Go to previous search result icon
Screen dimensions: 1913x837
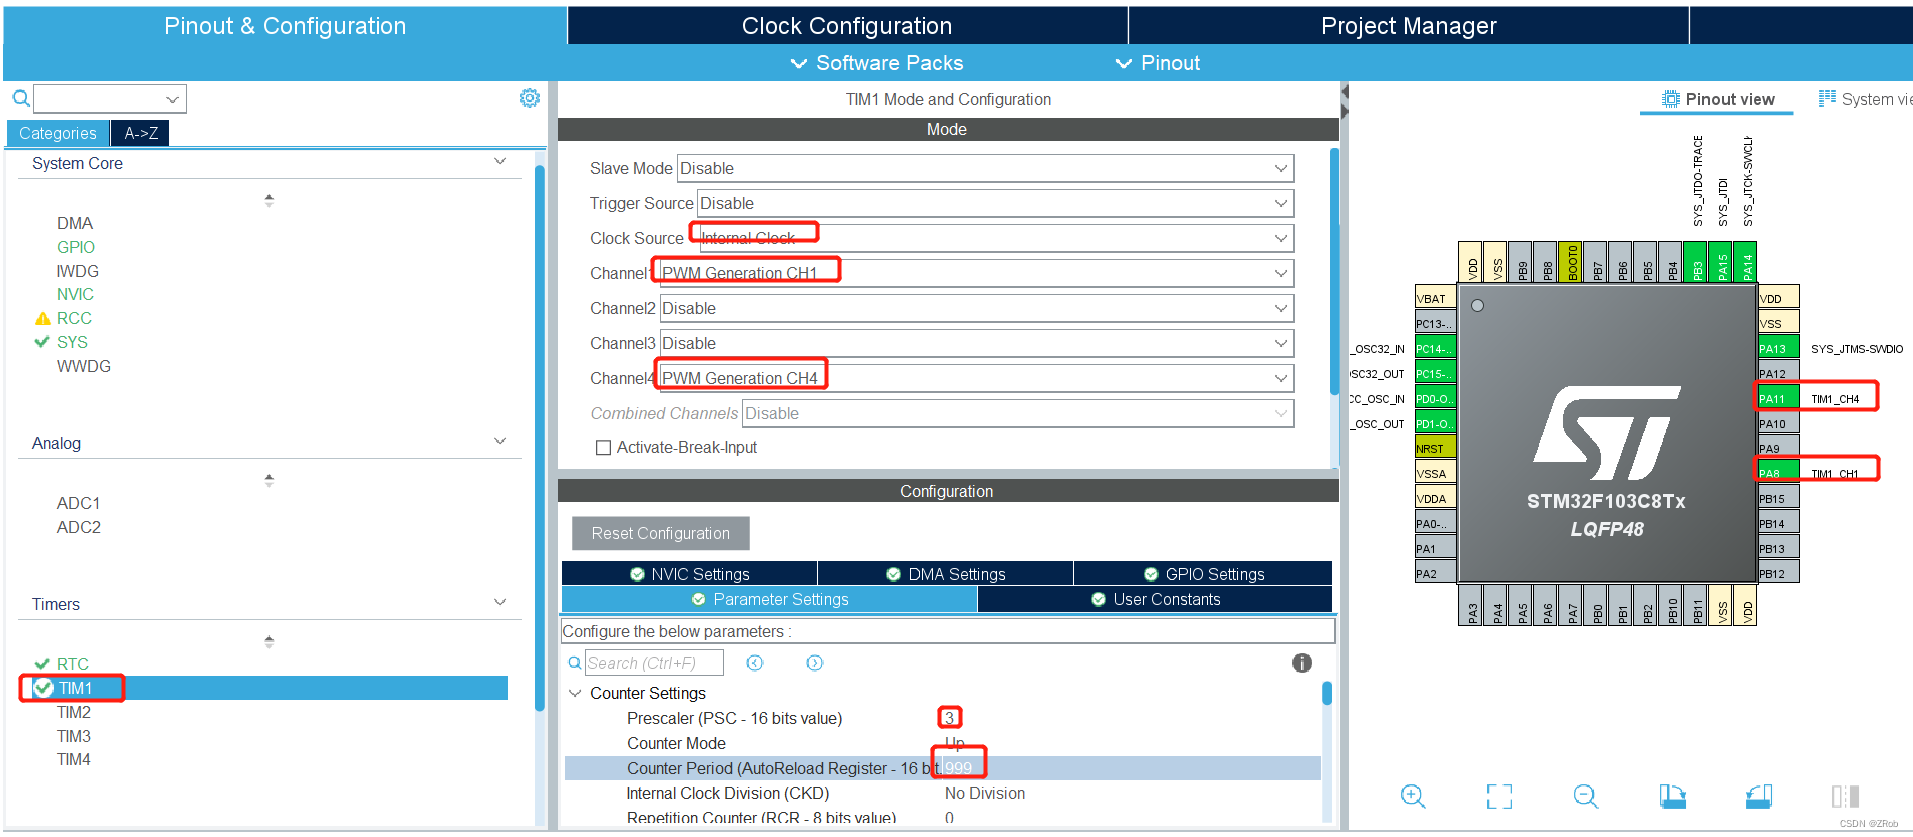755,663
